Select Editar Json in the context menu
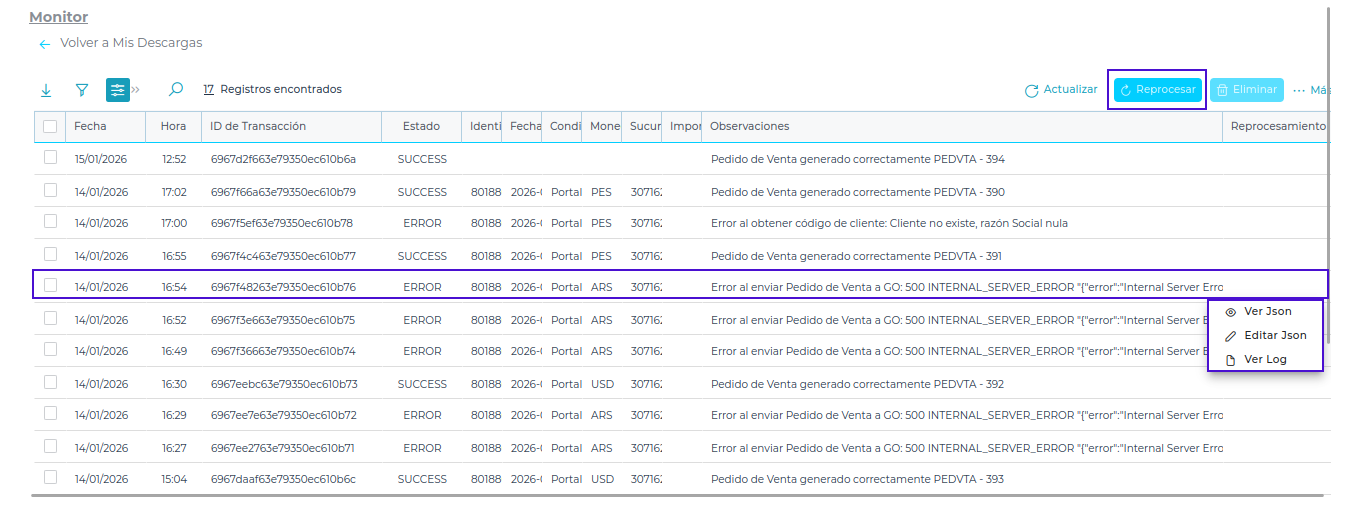The image size is (1347, 507). pyautogui.click(x=1275, y=335)
